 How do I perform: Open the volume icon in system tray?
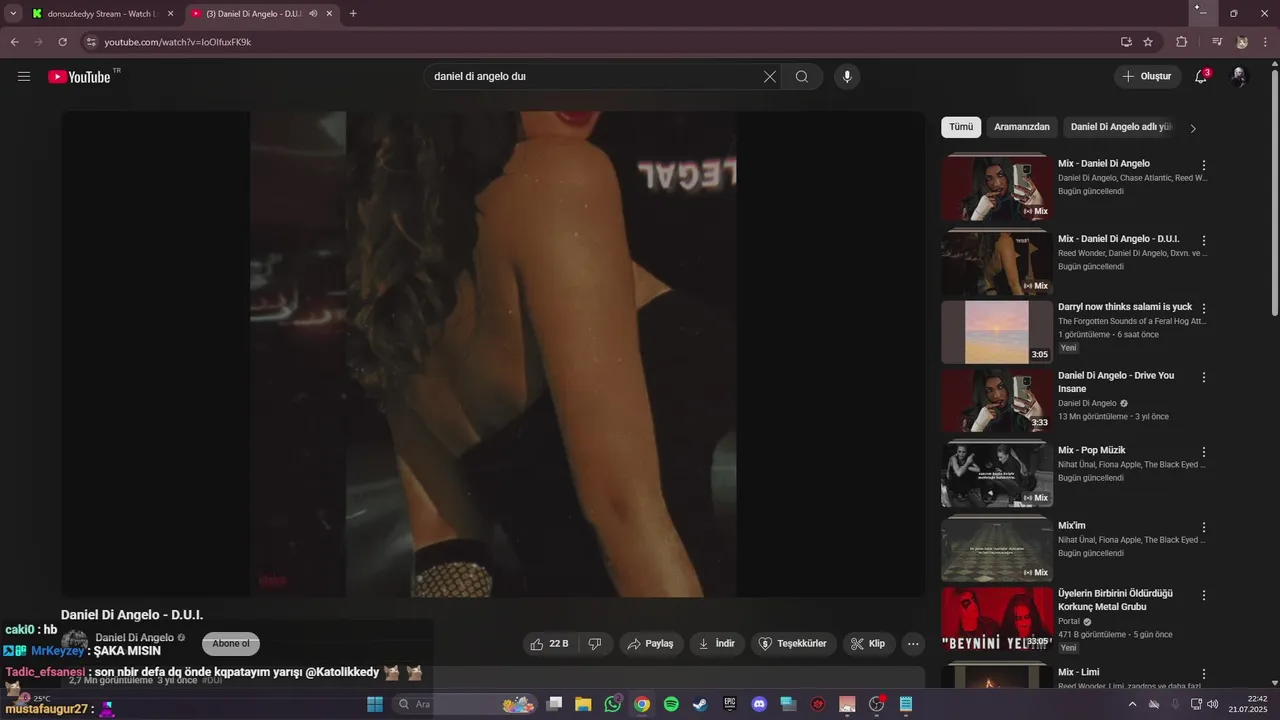tap(1213, 704)
